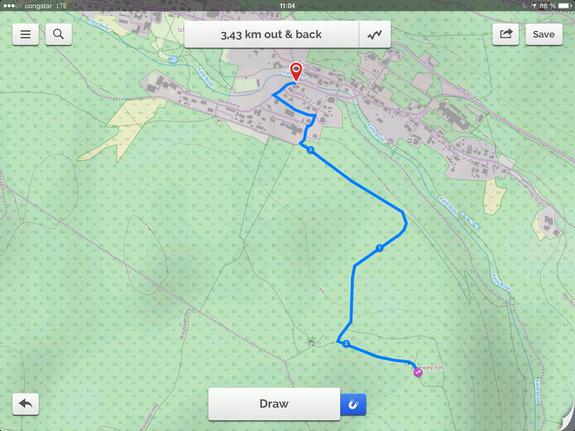Click the kilometer 1 route marker
Viewport: 575px width, 431px height.
pos(380,248)
